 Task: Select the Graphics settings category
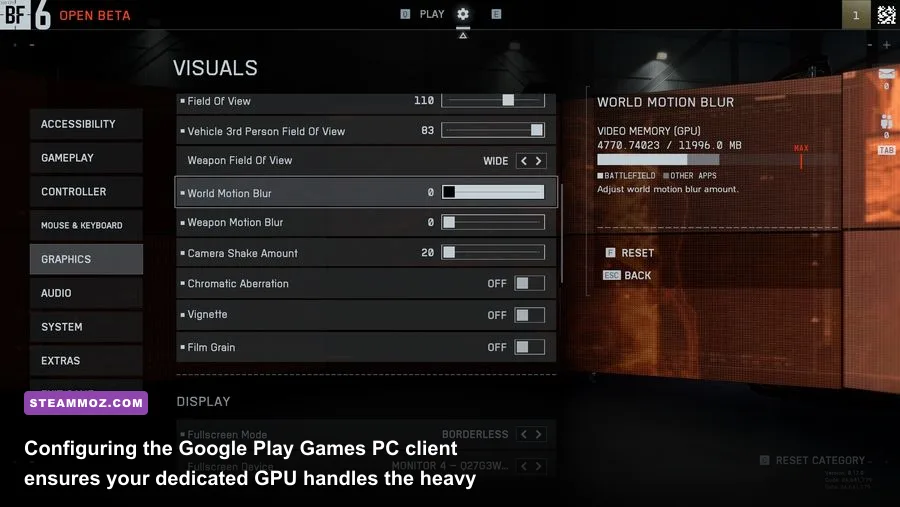click(86, 259)
